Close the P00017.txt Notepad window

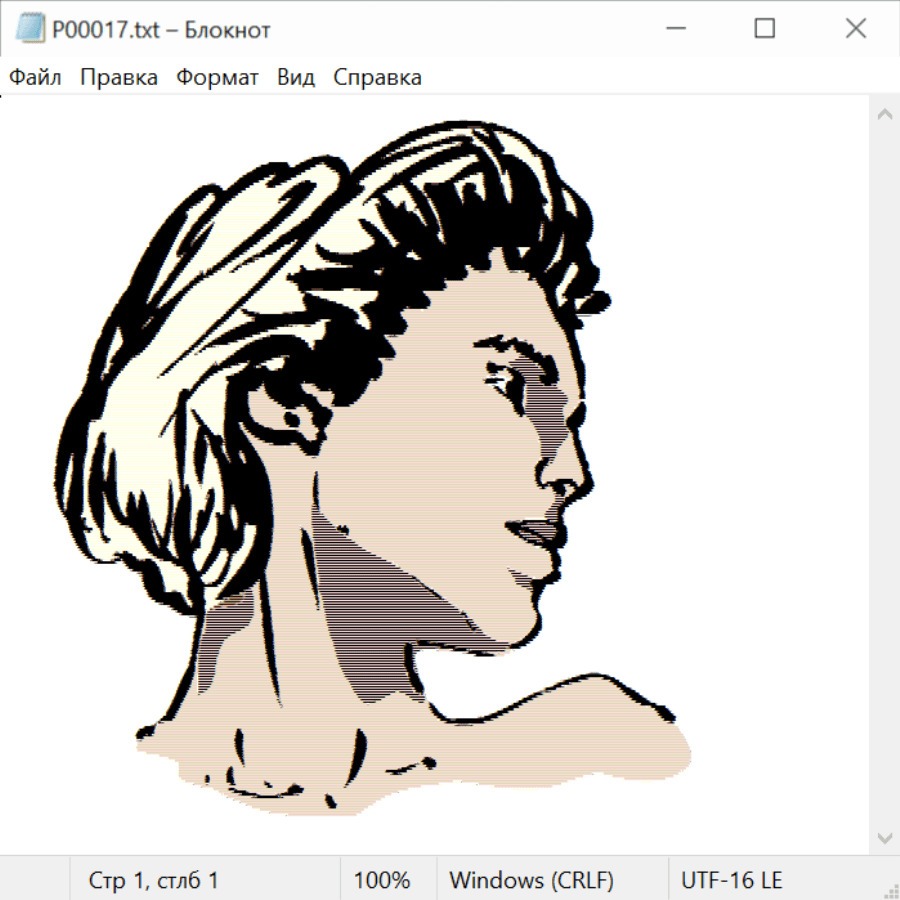tap(855, 29)
